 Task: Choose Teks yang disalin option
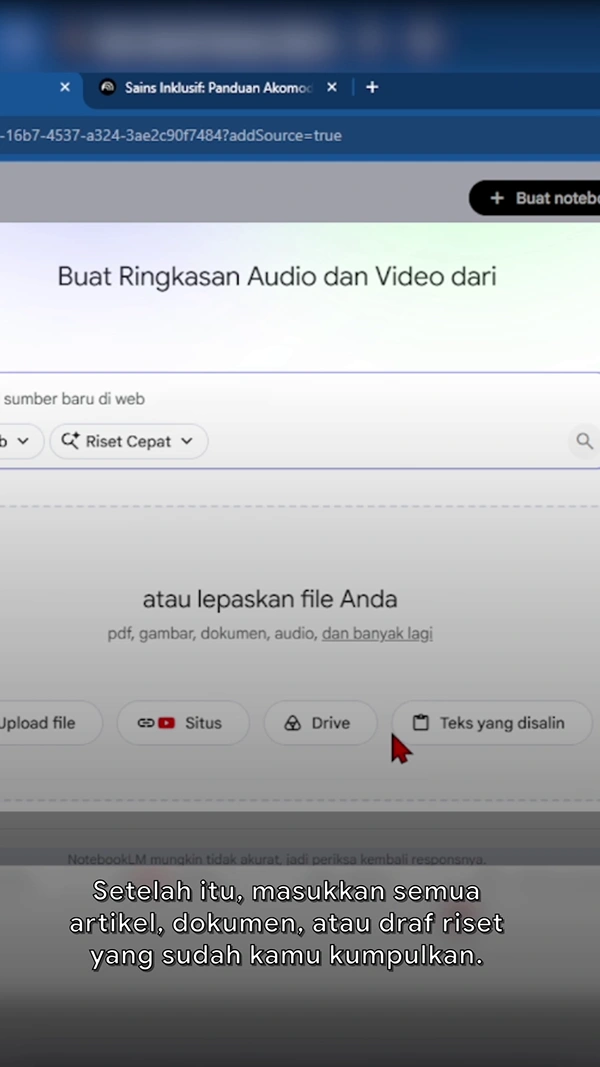493,723
